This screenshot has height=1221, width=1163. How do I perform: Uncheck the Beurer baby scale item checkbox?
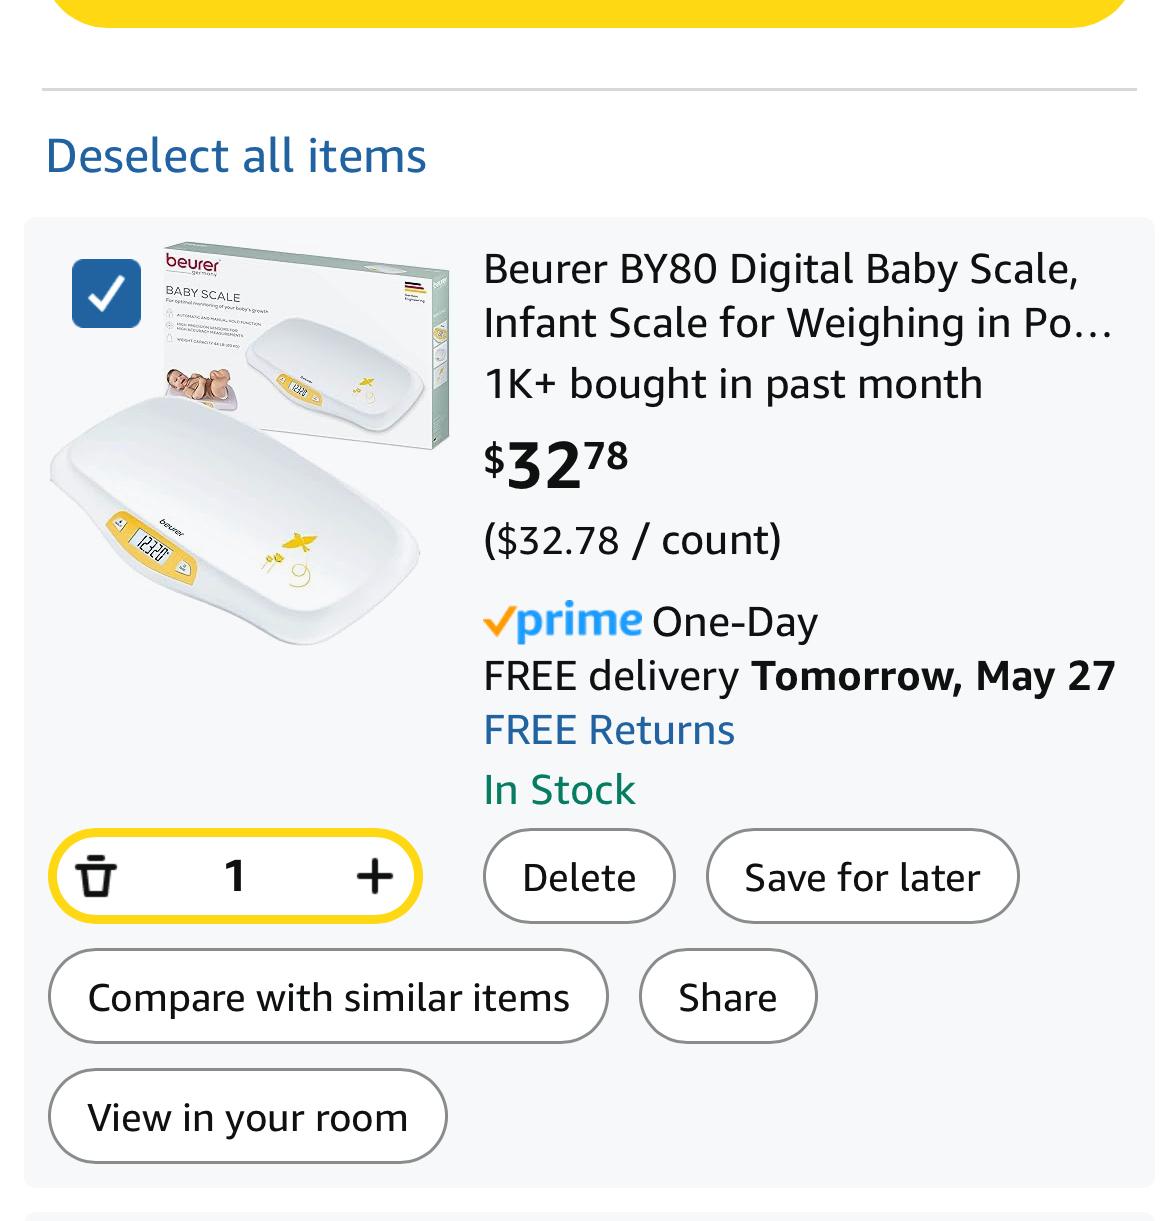coord(106,293)
